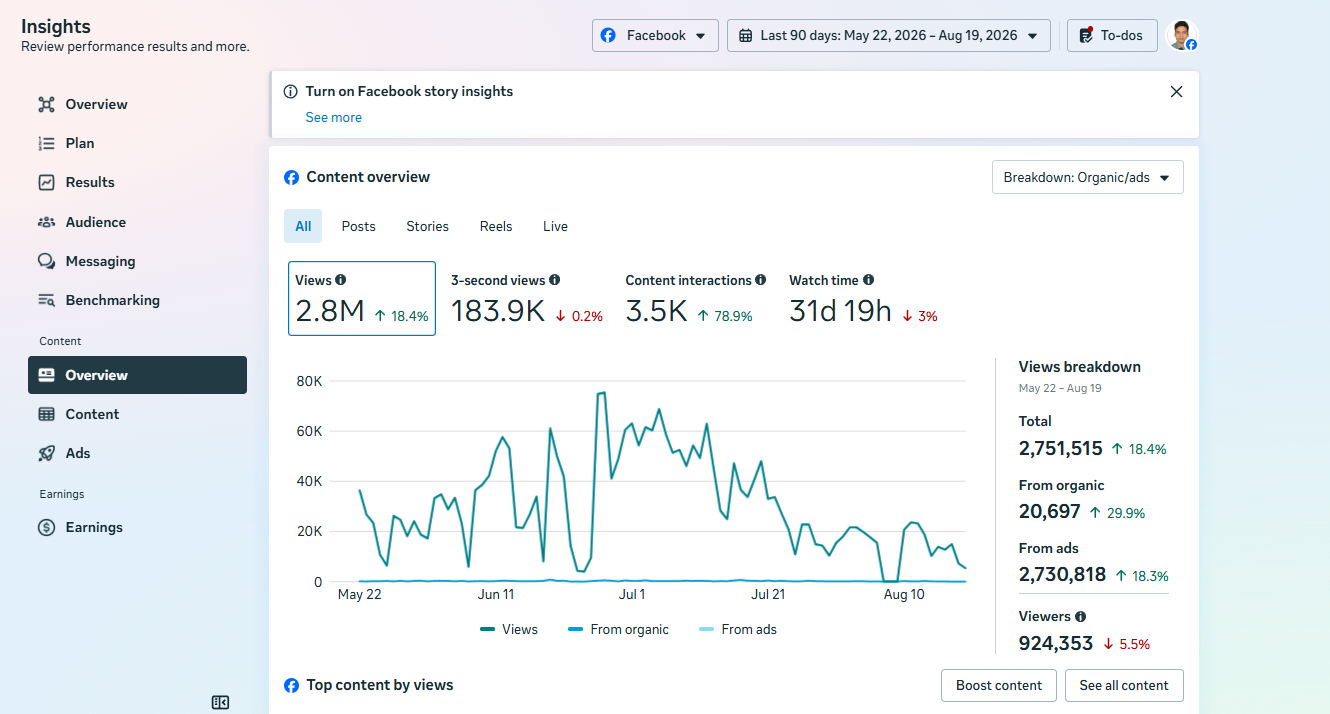Select the Content interactions 3.5K metric
This screenshot has width=1330, height=714.
pyautogui.click(x=696, y=298)
